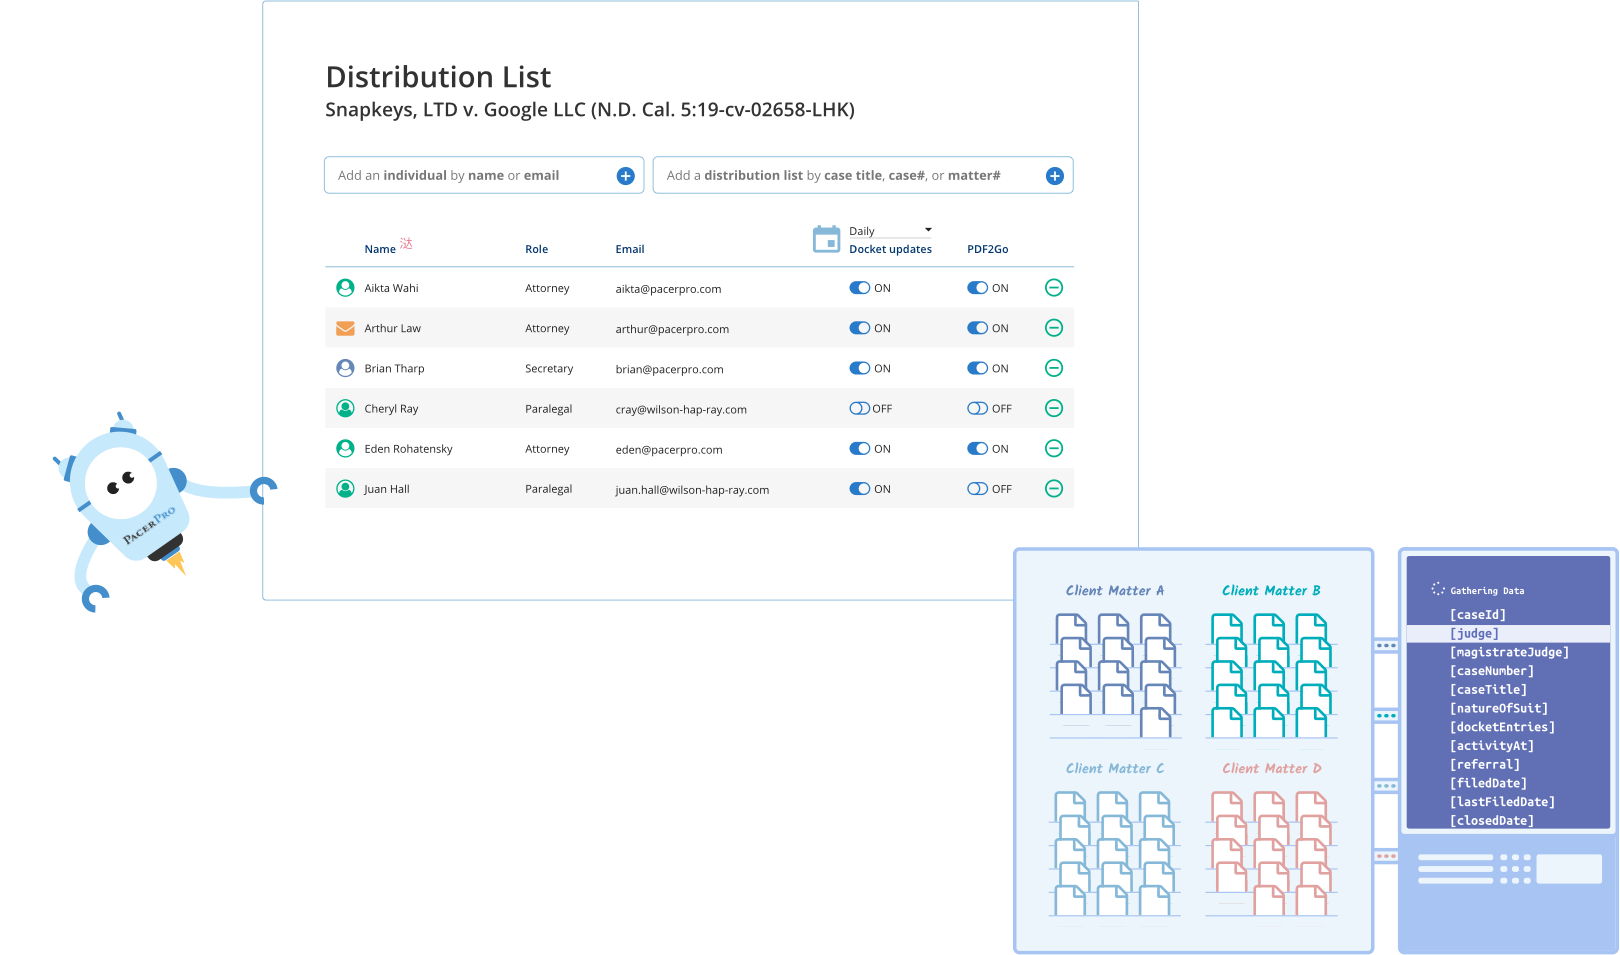Toggle docket updates for Eden Rohatensky
1620x955 pixels.
[860, 448]
